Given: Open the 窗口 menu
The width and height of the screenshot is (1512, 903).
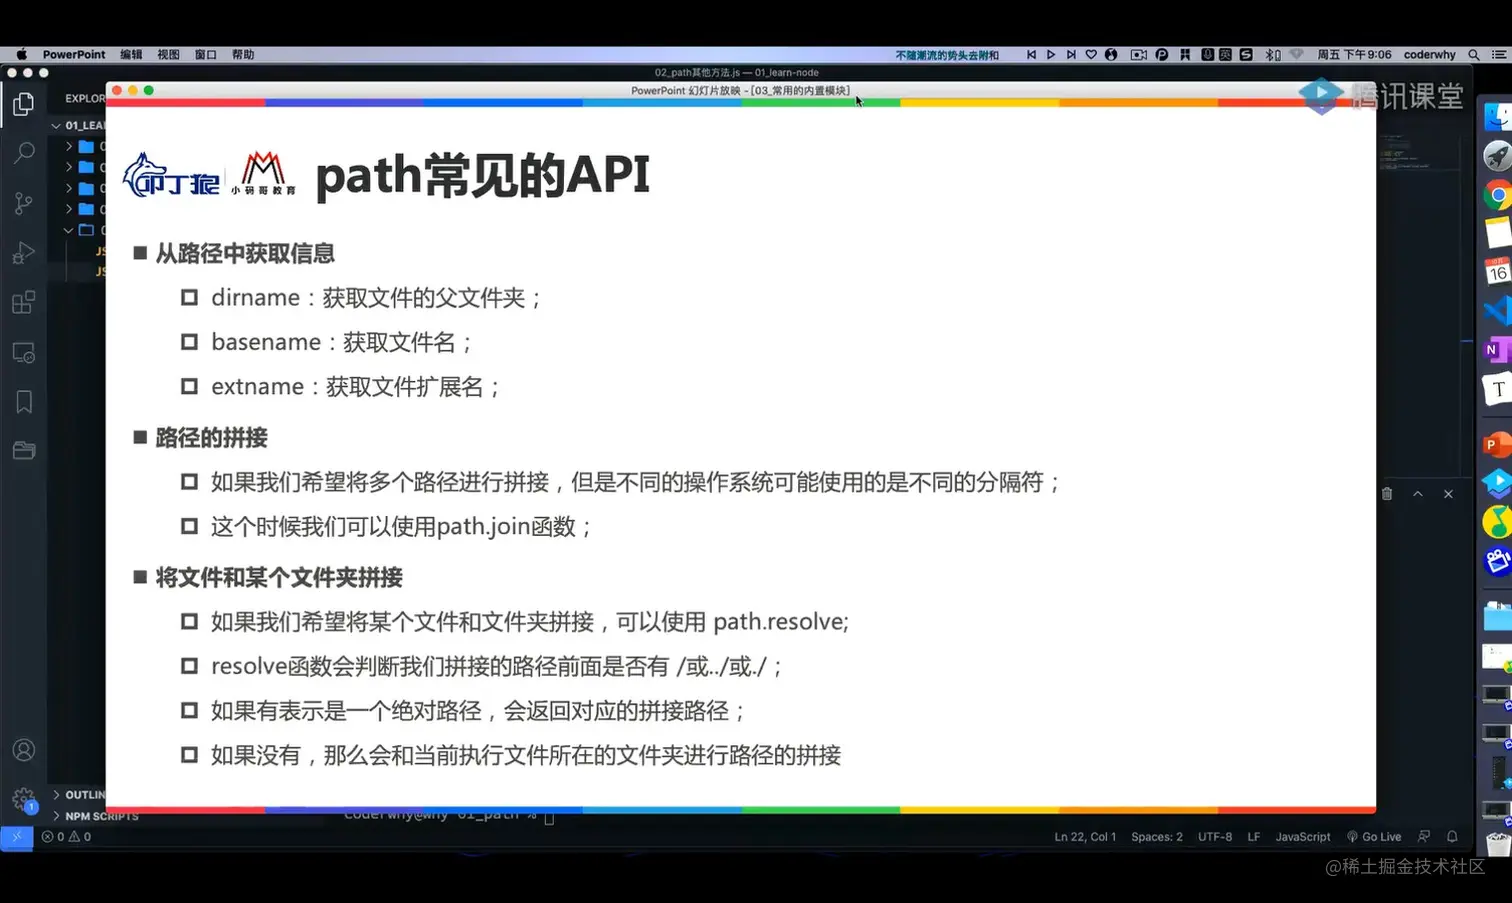Looking at the screenshot, I should 205,55.
